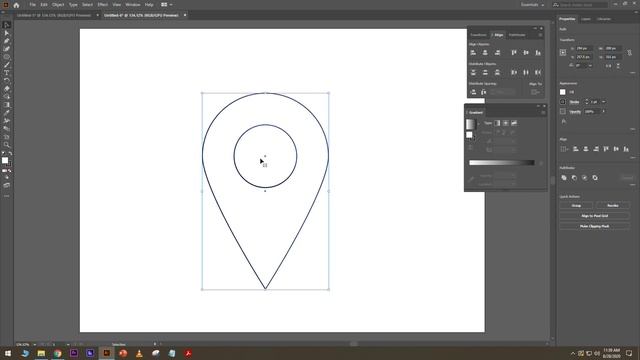Expand the opacity slider arrow

pos(604,111)
